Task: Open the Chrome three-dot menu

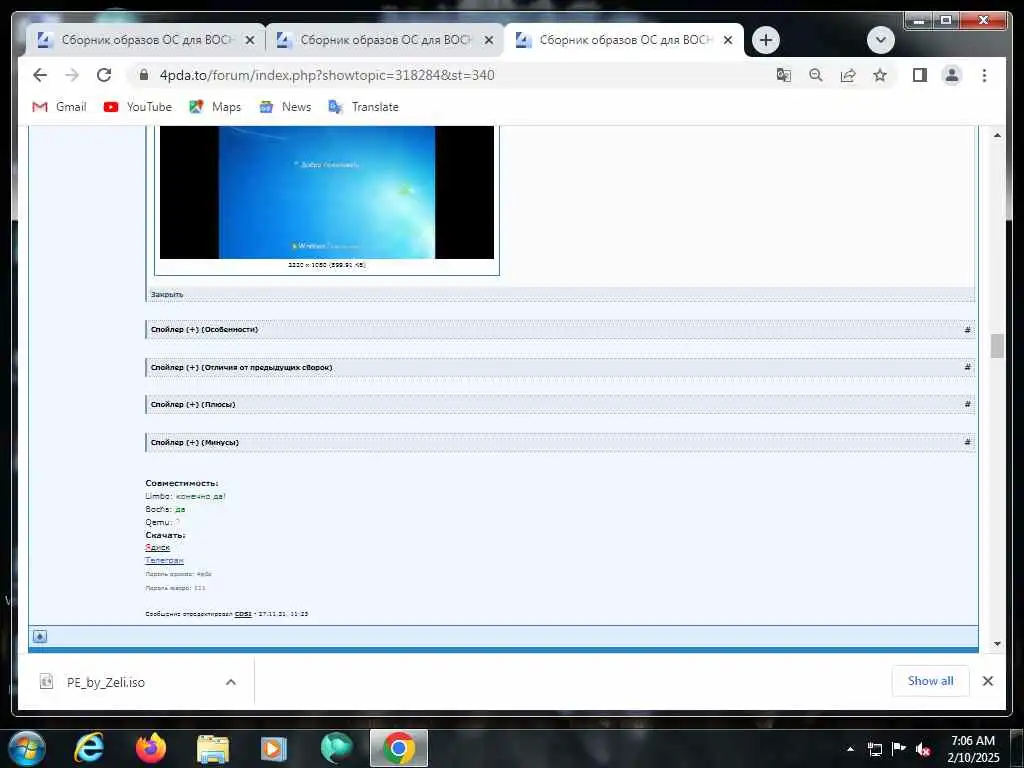Action: click(984, 75)
